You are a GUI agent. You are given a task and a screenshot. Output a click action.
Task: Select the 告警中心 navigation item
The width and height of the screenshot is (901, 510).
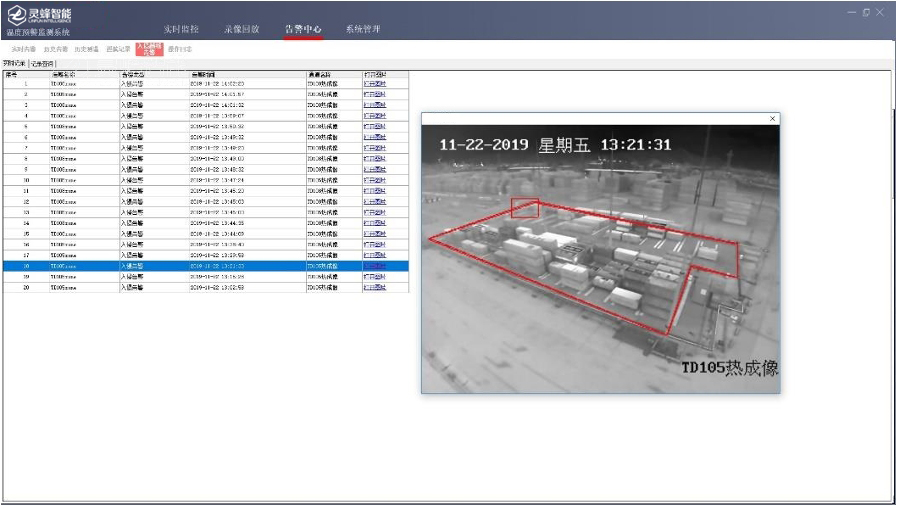302,30
